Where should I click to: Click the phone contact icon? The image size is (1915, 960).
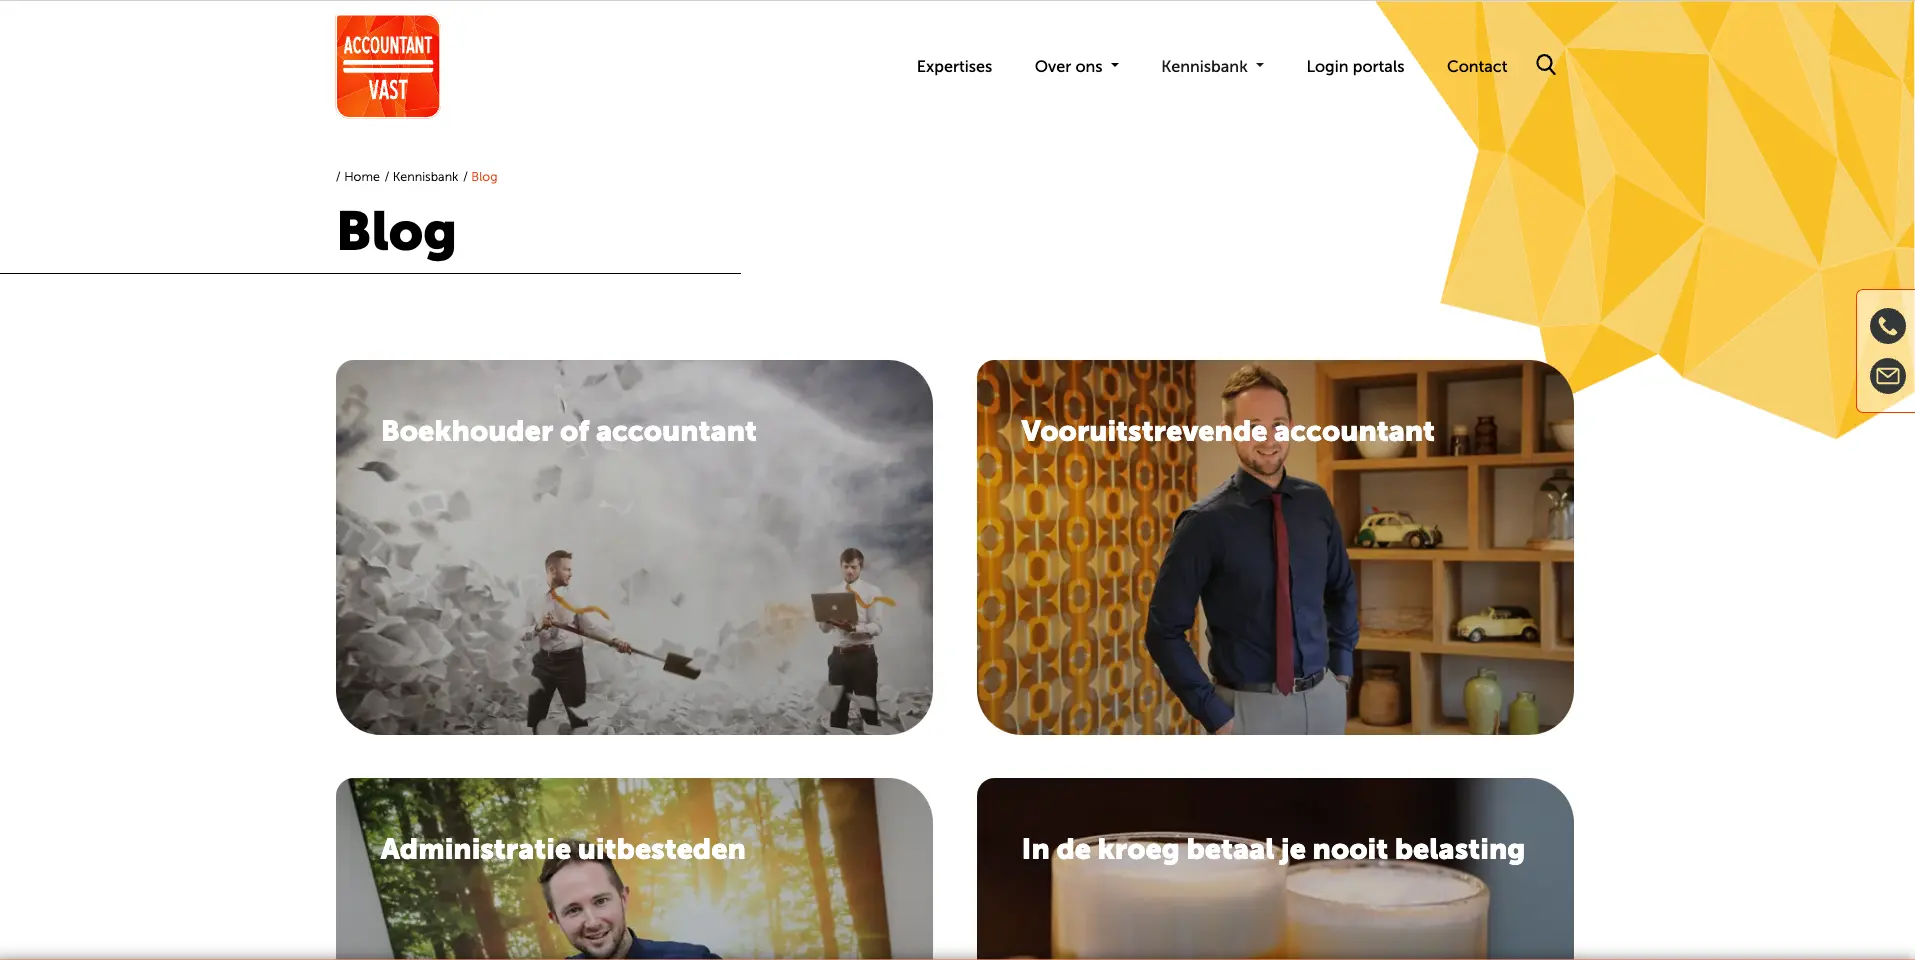point(1887,326)
